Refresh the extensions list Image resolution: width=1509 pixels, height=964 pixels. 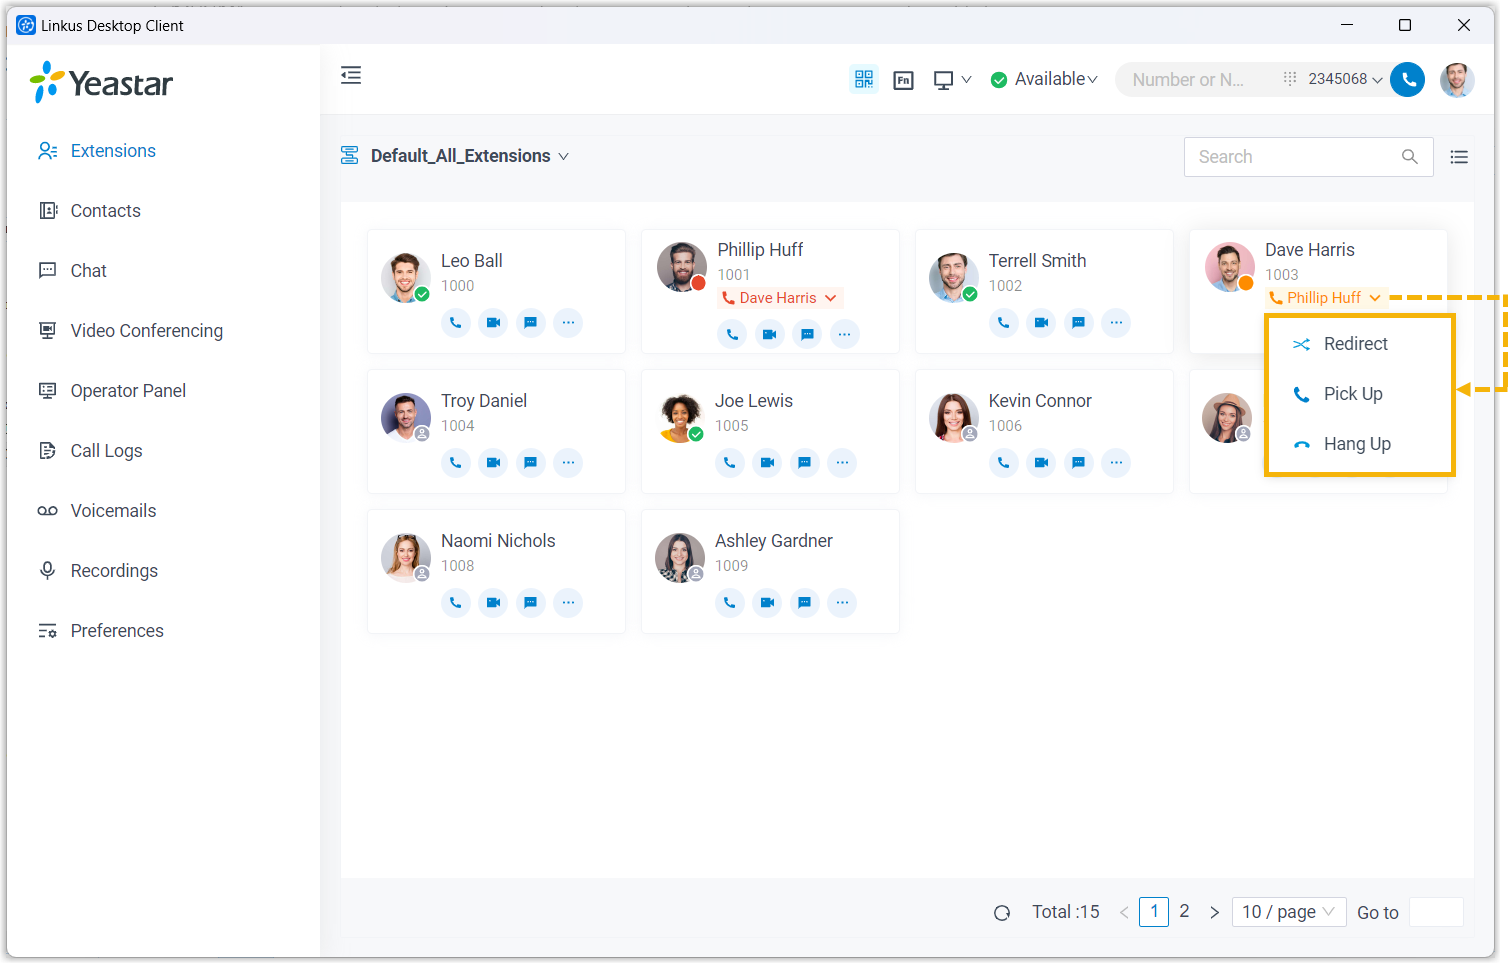pyautogui.click(x=1002, y=913)
